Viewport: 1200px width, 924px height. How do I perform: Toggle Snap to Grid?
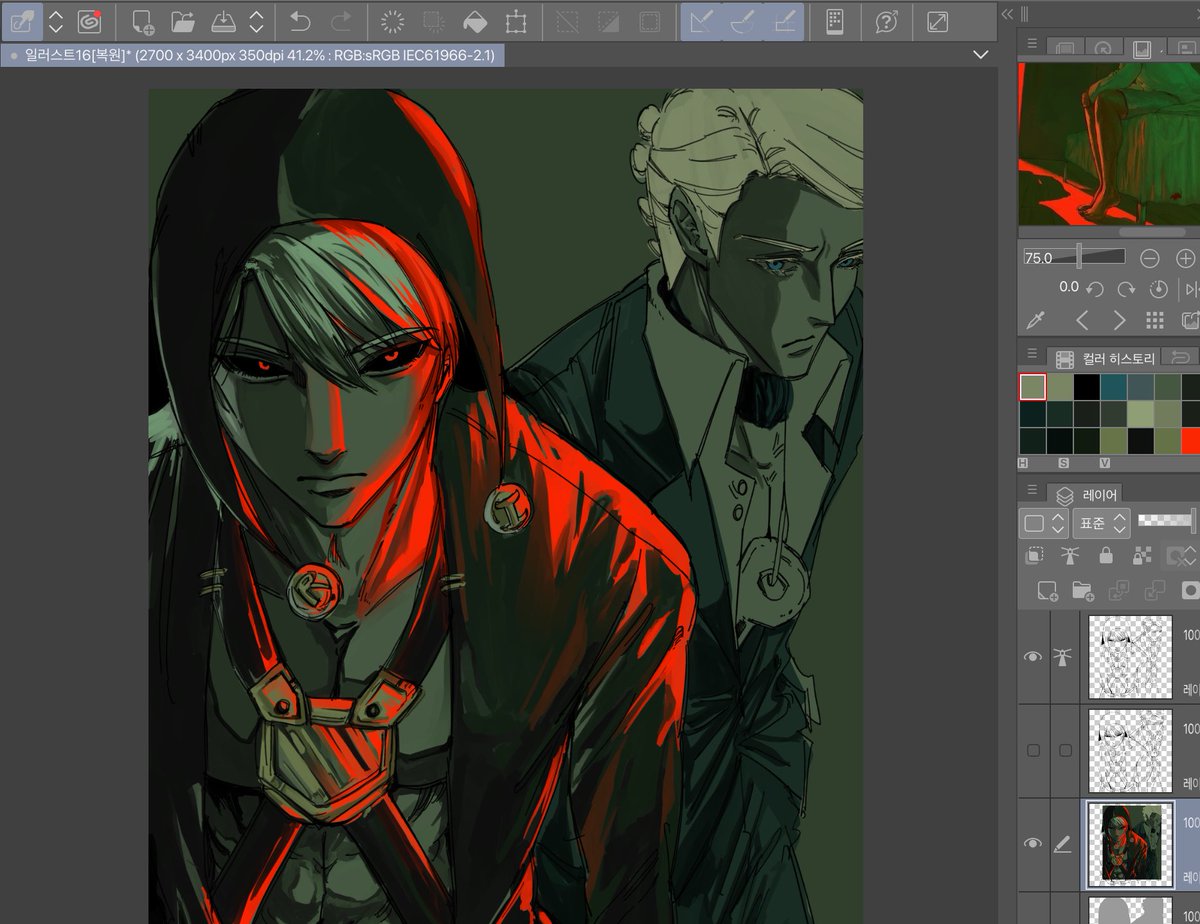[x=784, y=21]
